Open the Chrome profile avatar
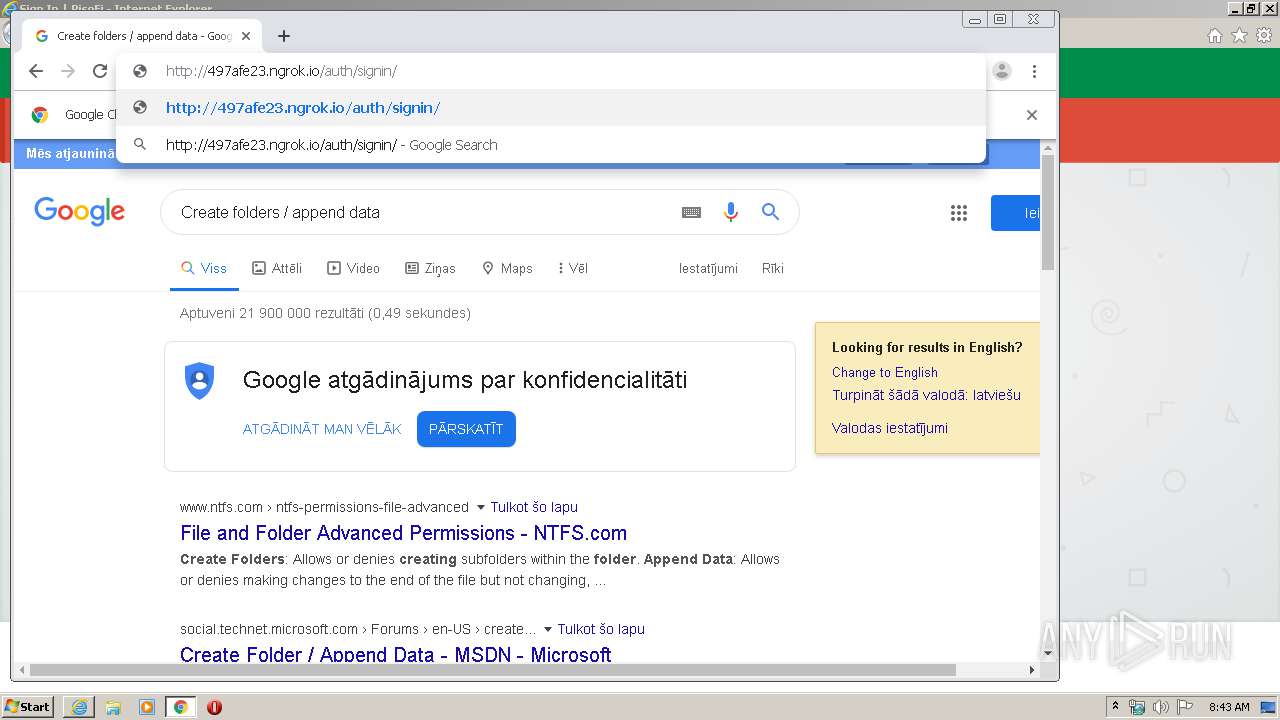This screenshot has height=720, width=1280. [x=1002, y=71]
